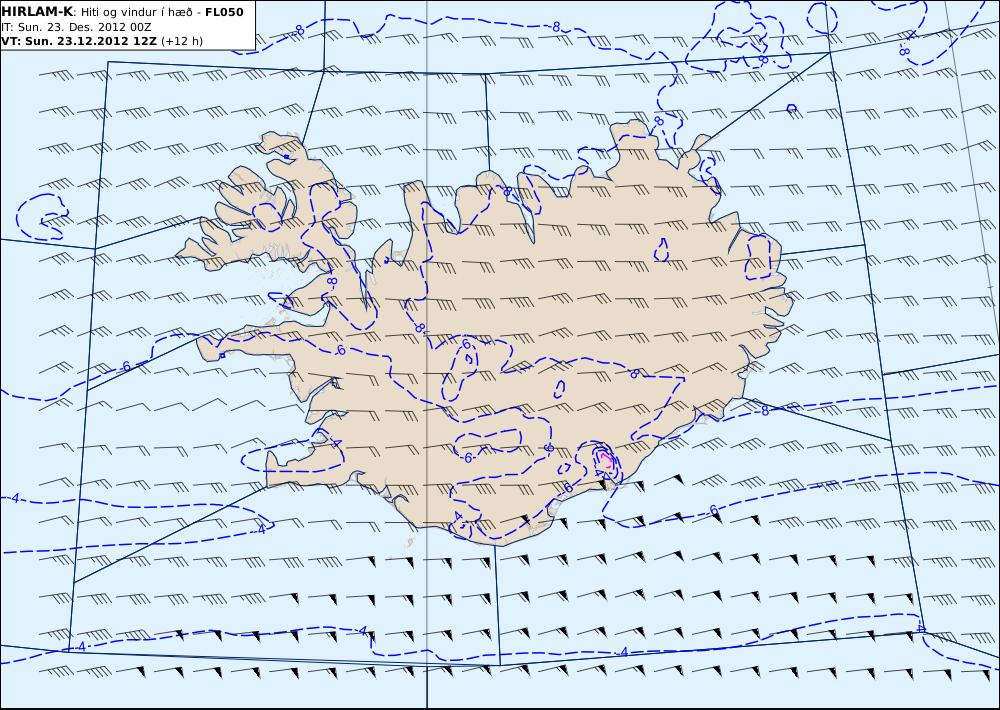Viewport: 1000px width, 710px height.
Task: Click the "HIRLAM-K" model name text
Action: tap(38, 12)
